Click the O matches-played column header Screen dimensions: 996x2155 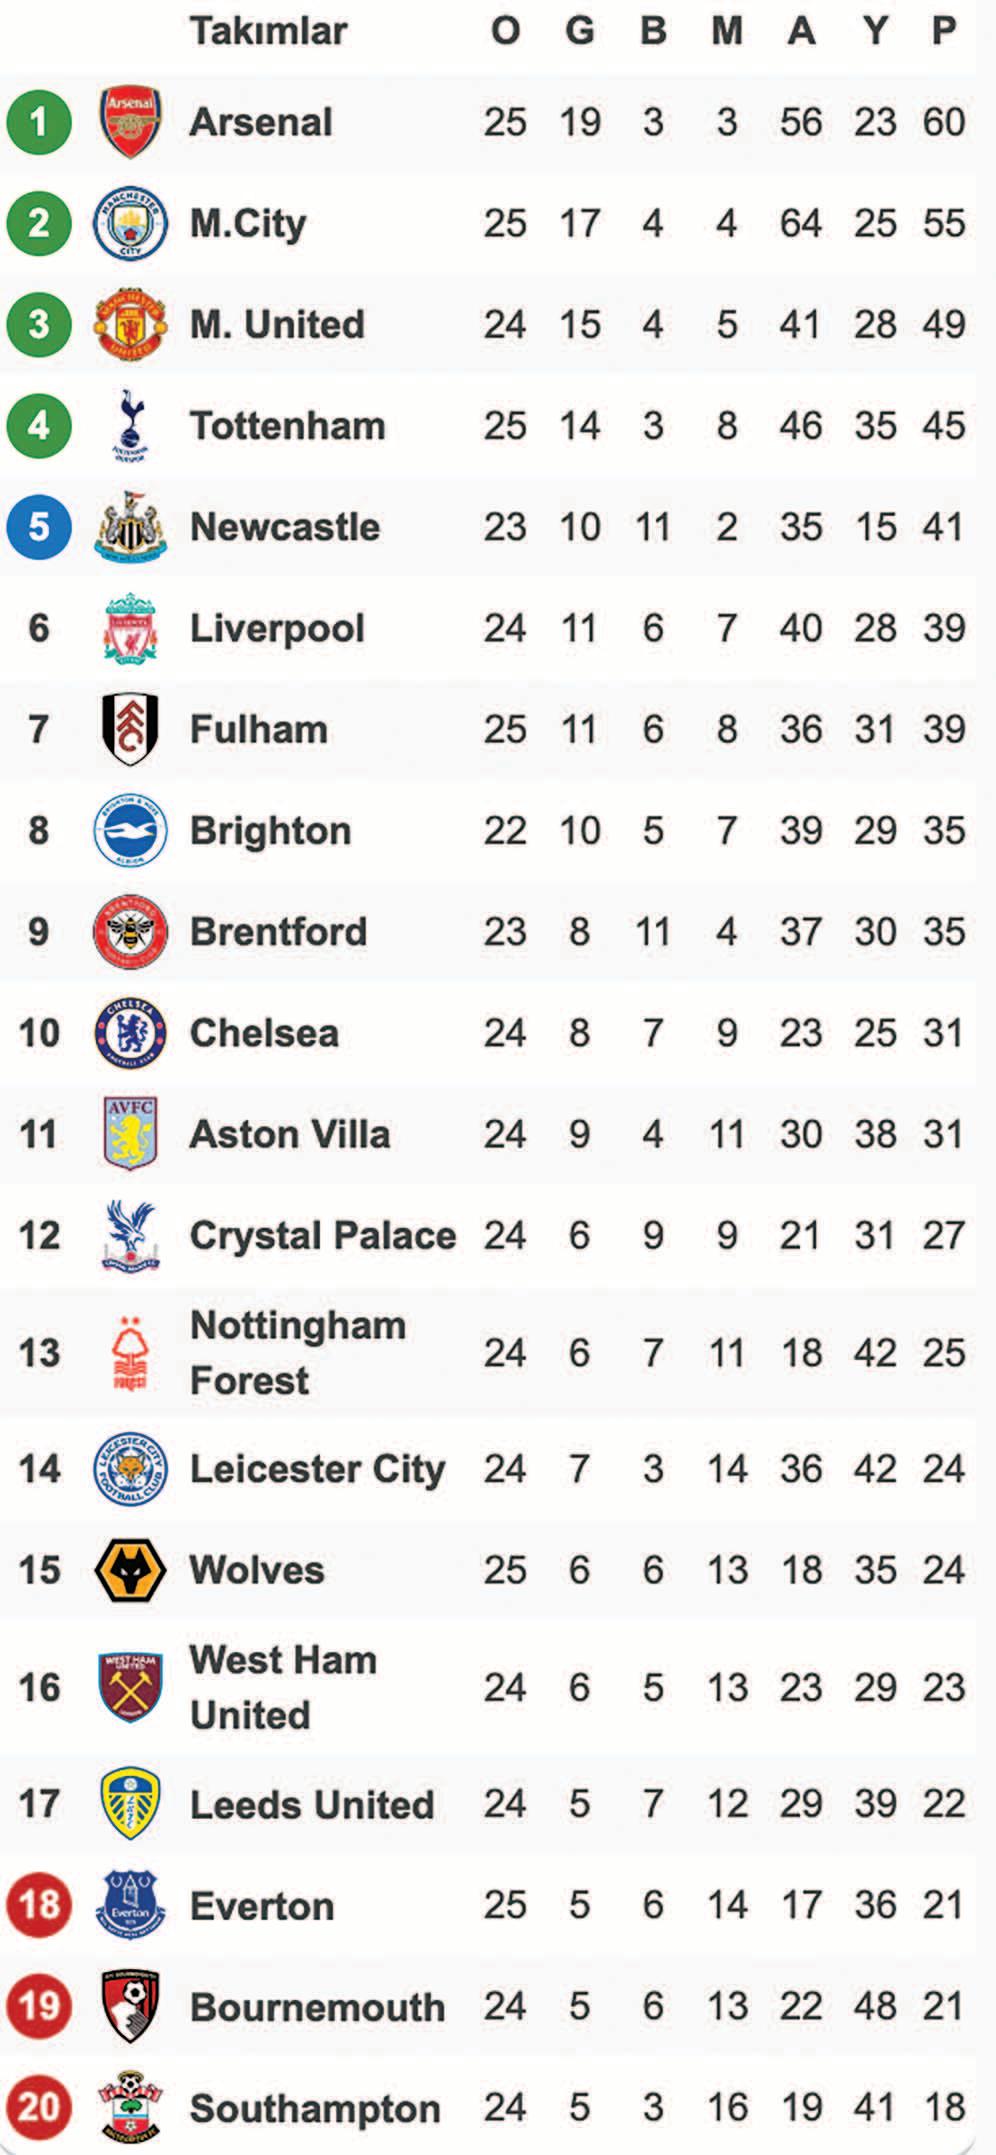505,31
